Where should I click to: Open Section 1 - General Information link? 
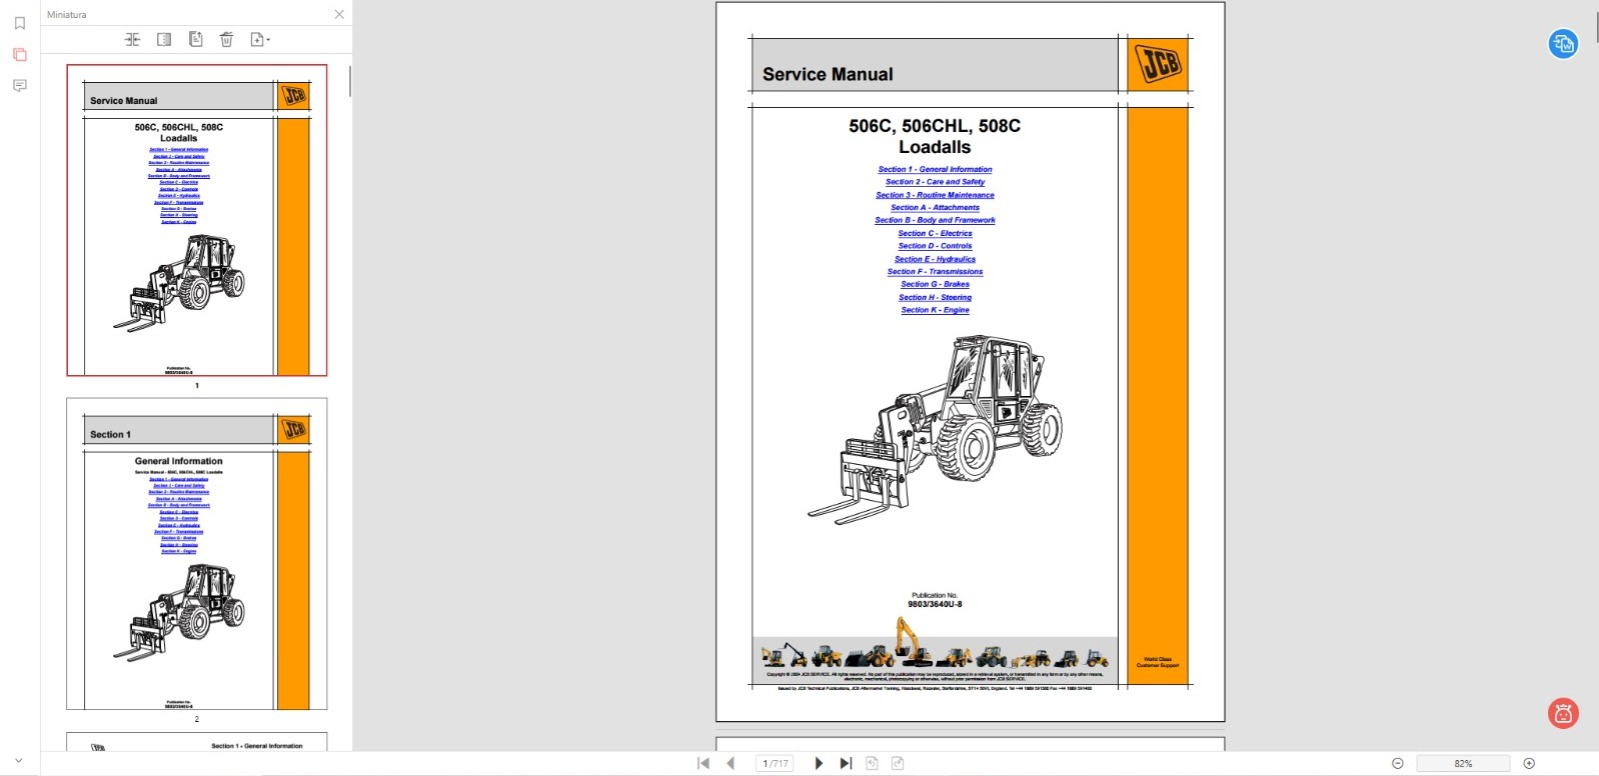935,169
